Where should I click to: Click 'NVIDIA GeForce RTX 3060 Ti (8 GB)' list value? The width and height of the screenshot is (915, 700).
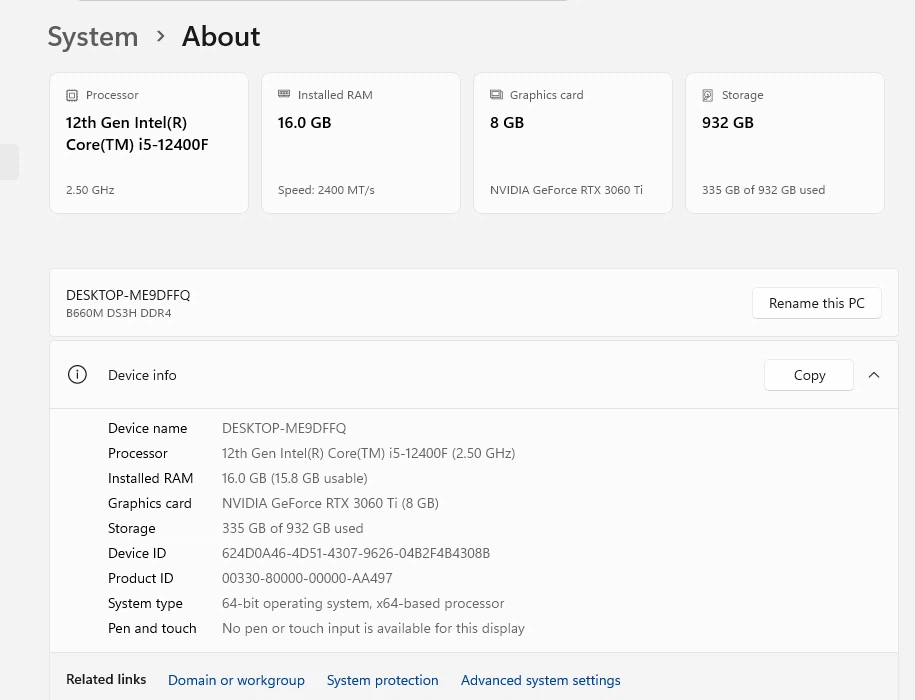330,503
